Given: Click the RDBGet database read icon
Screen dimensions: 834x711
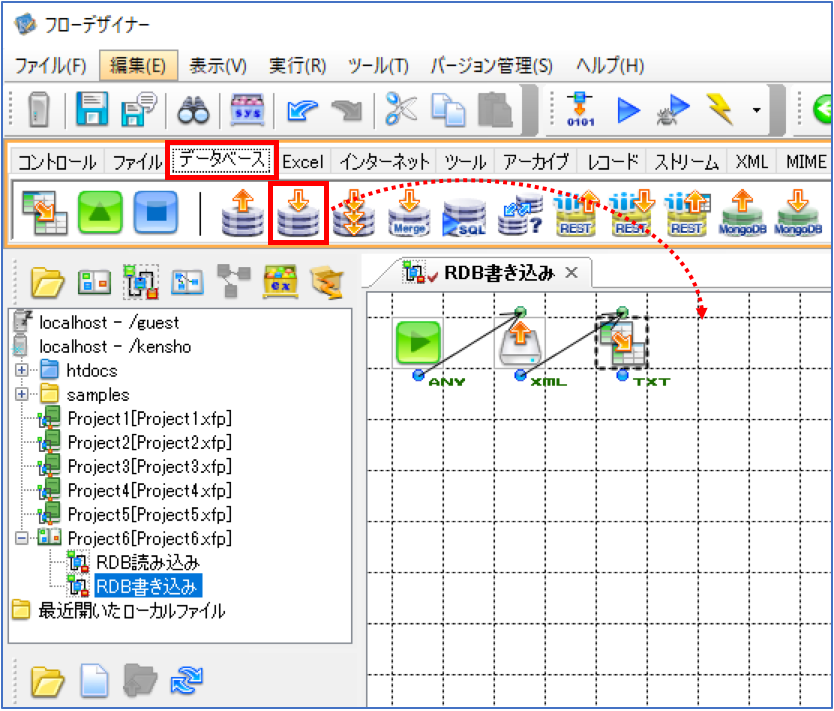Looking at the screenshot, I should [243, 213].
